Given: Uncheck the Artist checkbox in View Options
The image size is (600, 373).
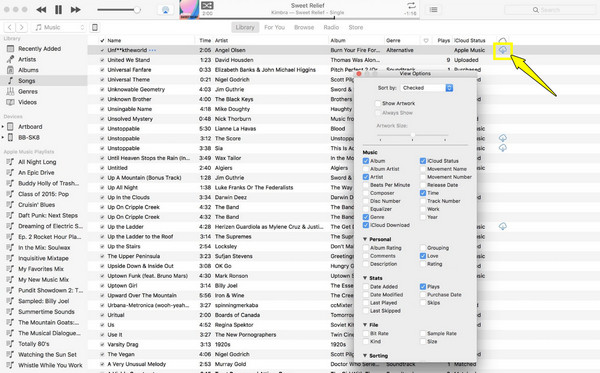Looking at the screenshot, I should tap(366, 177).
